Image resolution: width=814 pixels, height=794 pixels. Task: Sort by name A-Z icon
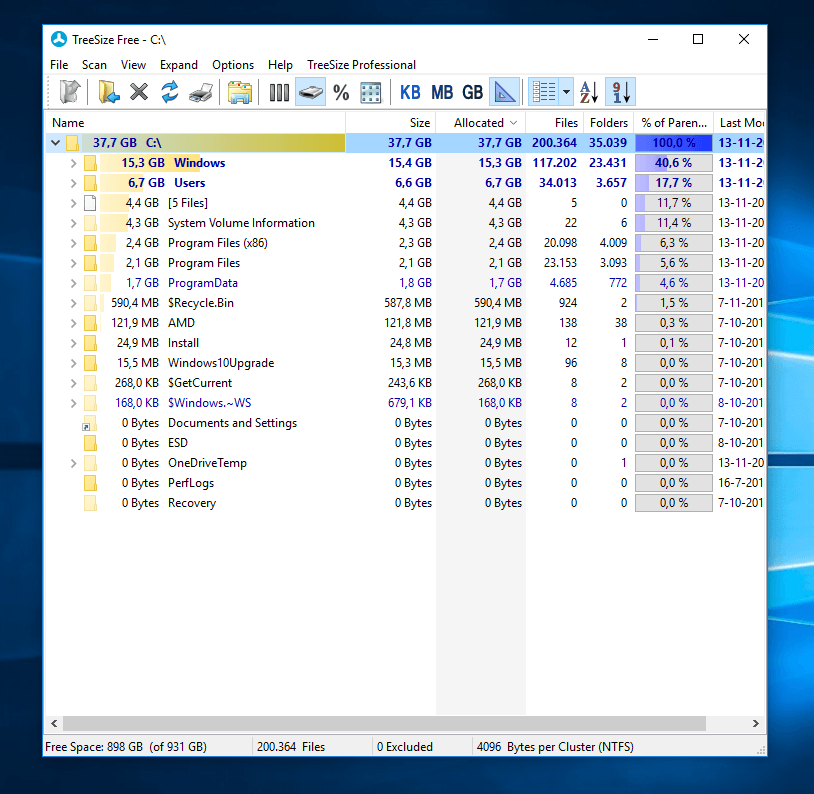(589, 92)
